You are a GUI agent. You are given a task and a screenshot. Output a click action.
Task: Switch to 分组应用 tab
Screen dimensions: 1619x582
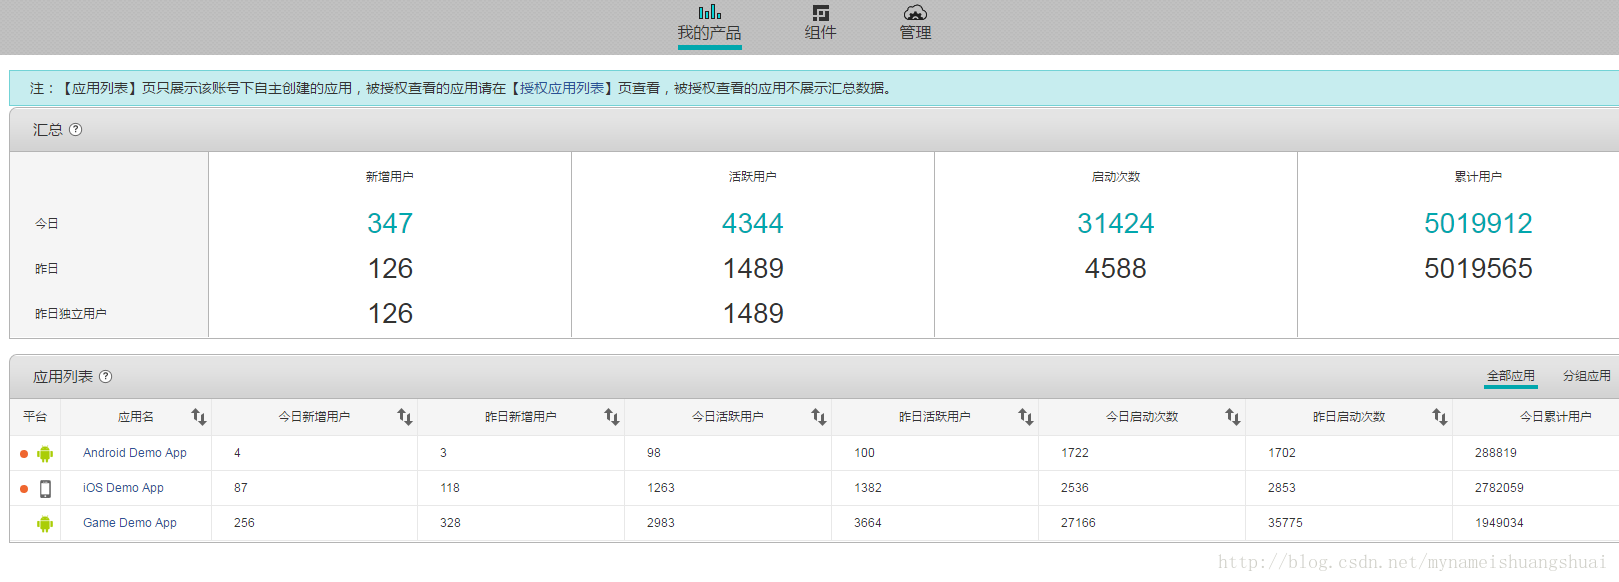point(1587,376)
